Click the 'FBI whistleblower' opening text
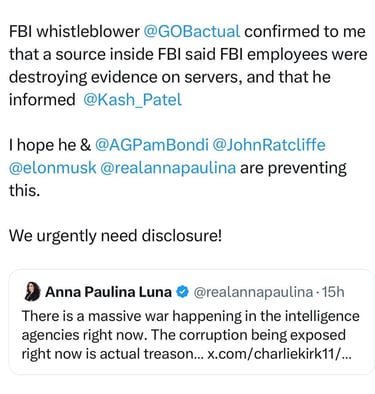This screenshot has height=394, width=375. point(74,32)
